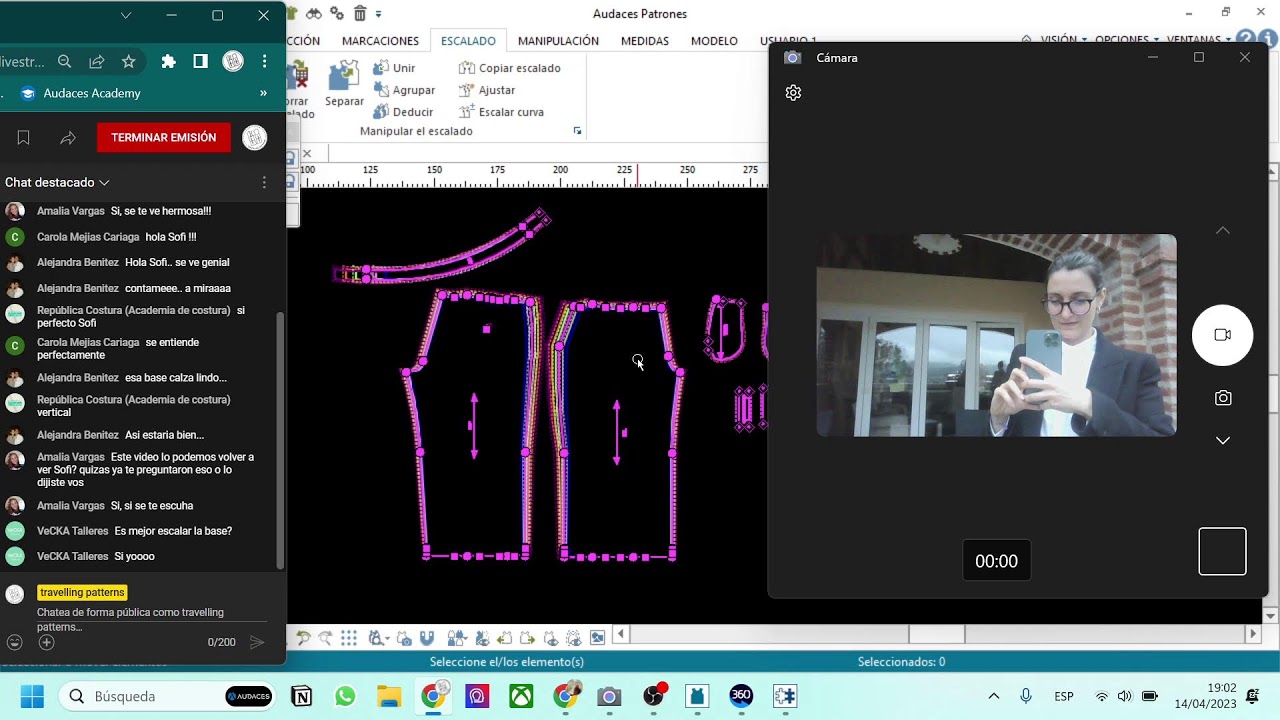Click the video record button in Camera
The image size is (1280, 720).
pos(1222,335)
